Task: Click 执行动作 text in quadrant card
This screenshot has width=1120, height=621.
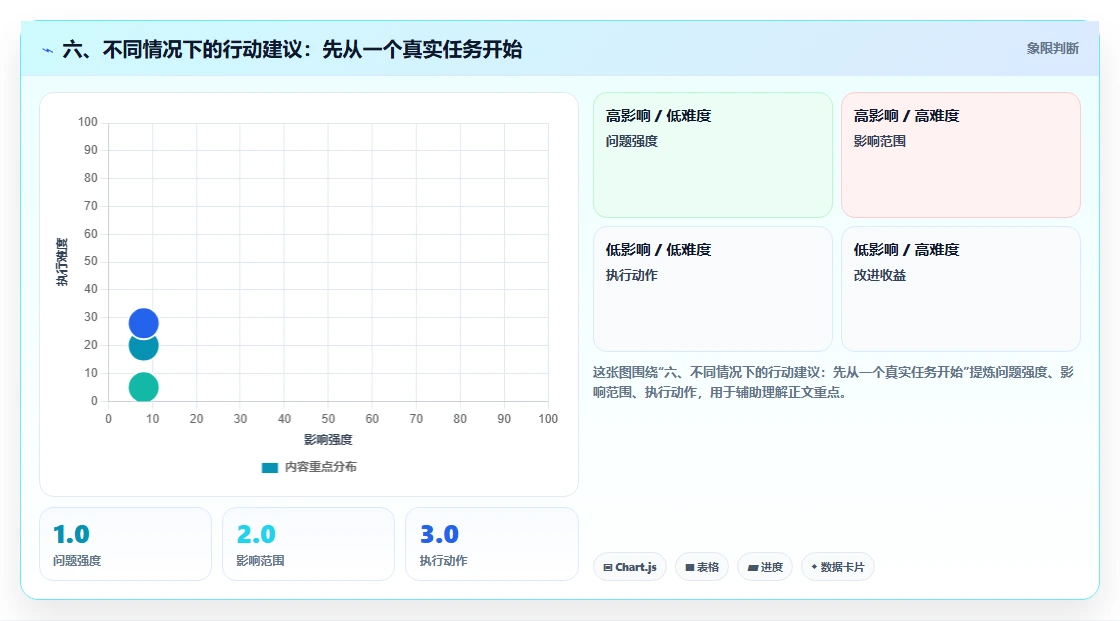Action: (x=631, y=275)
